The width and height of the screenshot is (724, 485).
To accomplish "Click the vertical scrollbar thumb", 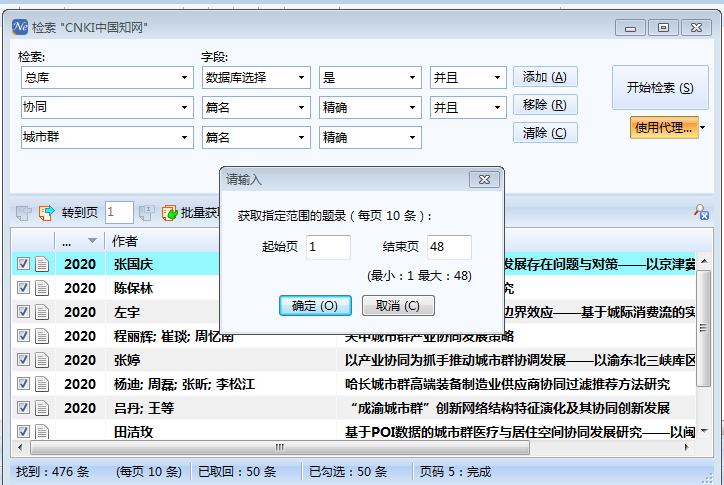I will [x=703, y=328].
